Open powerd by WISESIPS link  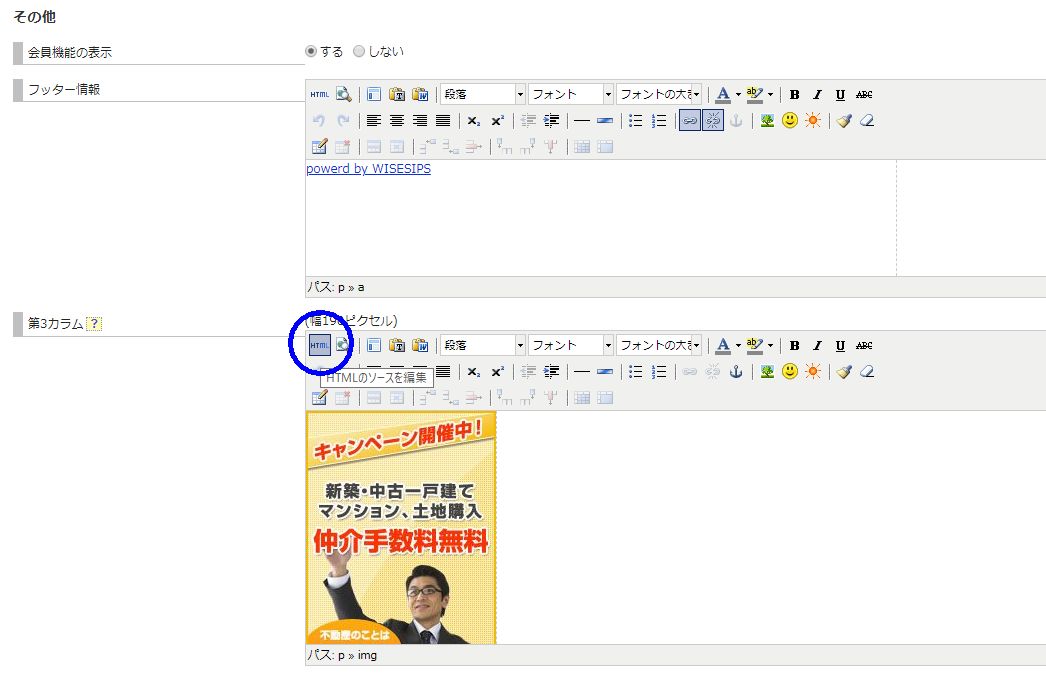coord(368,169)
